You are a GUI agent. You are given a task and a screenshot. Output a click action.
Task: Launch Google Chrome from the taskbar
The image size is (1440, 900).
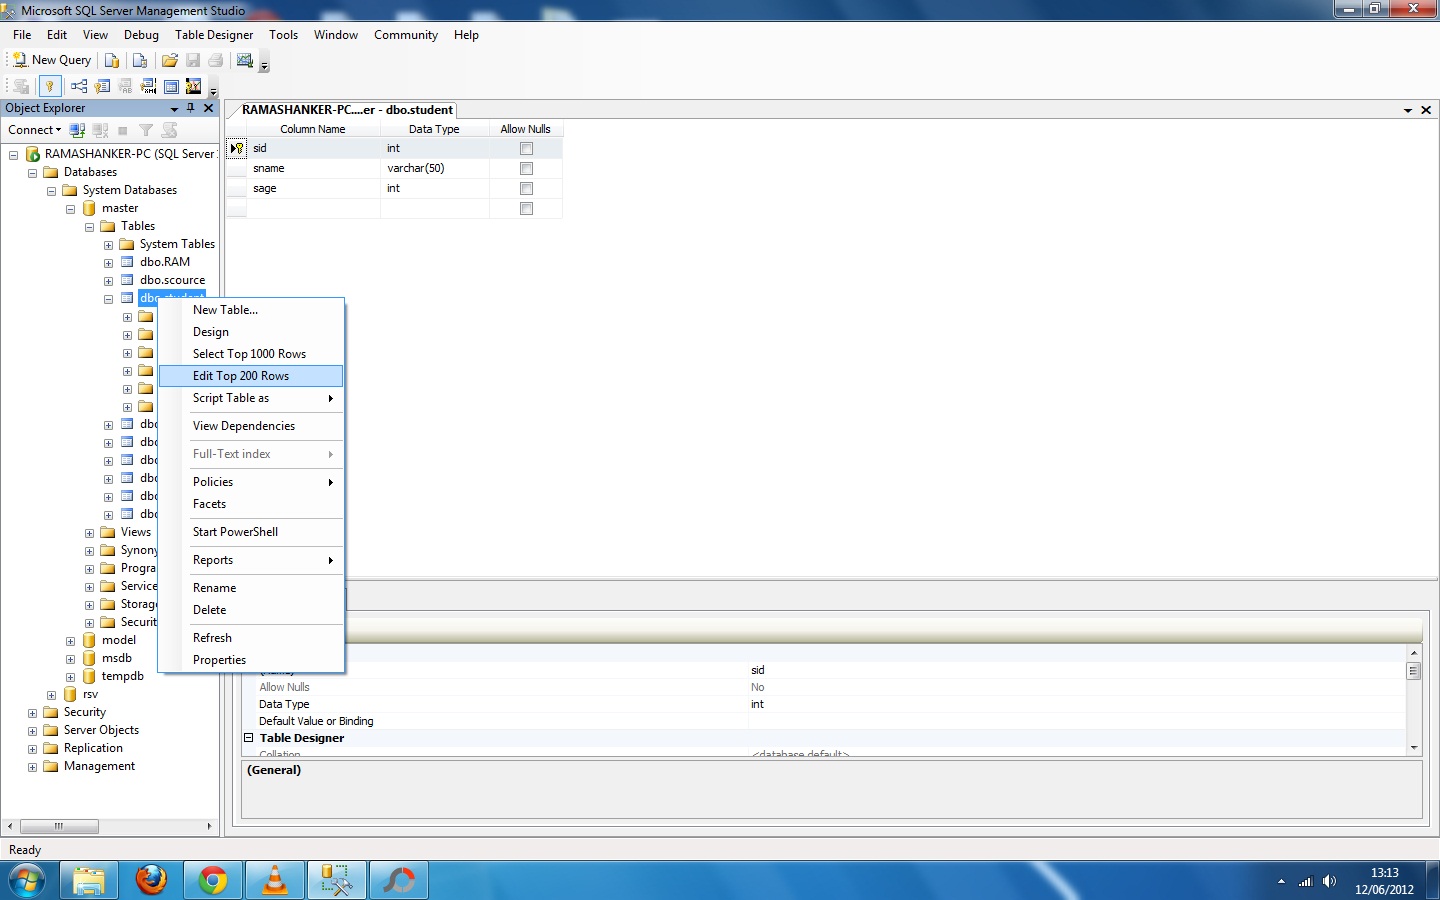tap(213, 880)
